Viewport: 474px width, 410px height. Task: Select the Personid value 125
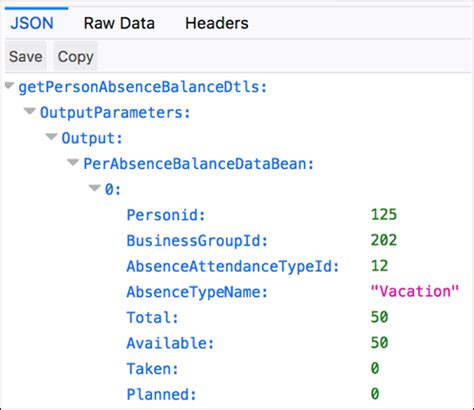384,214
